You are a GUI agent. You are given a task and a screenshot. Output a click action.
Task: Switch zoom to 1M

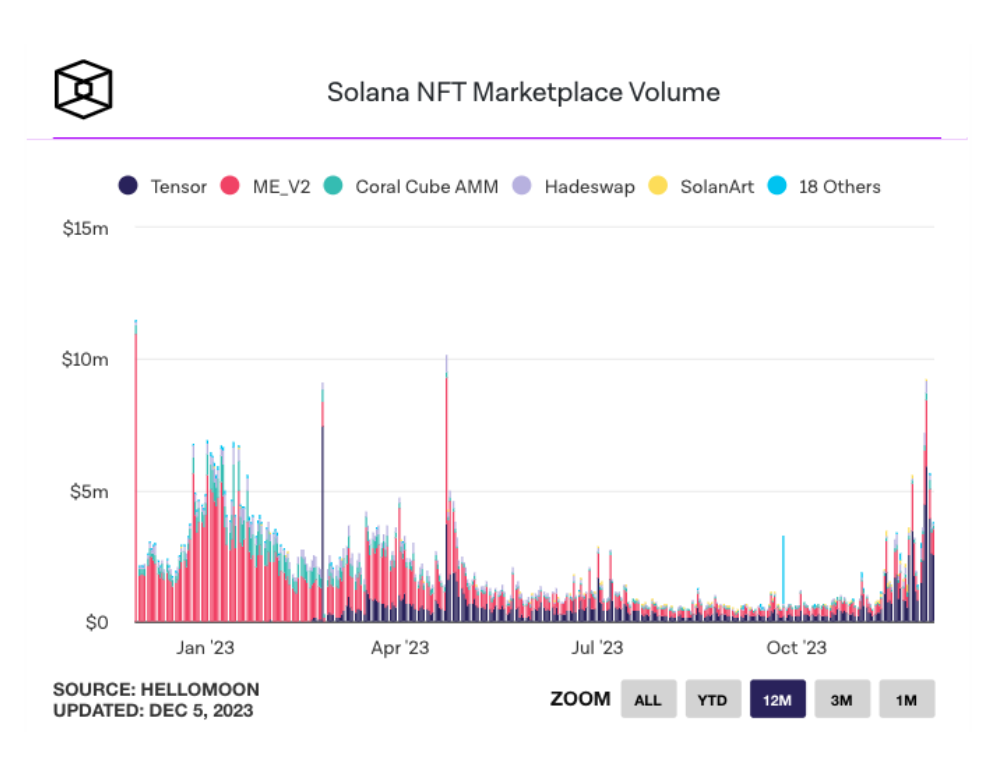(x=907, y=699)
